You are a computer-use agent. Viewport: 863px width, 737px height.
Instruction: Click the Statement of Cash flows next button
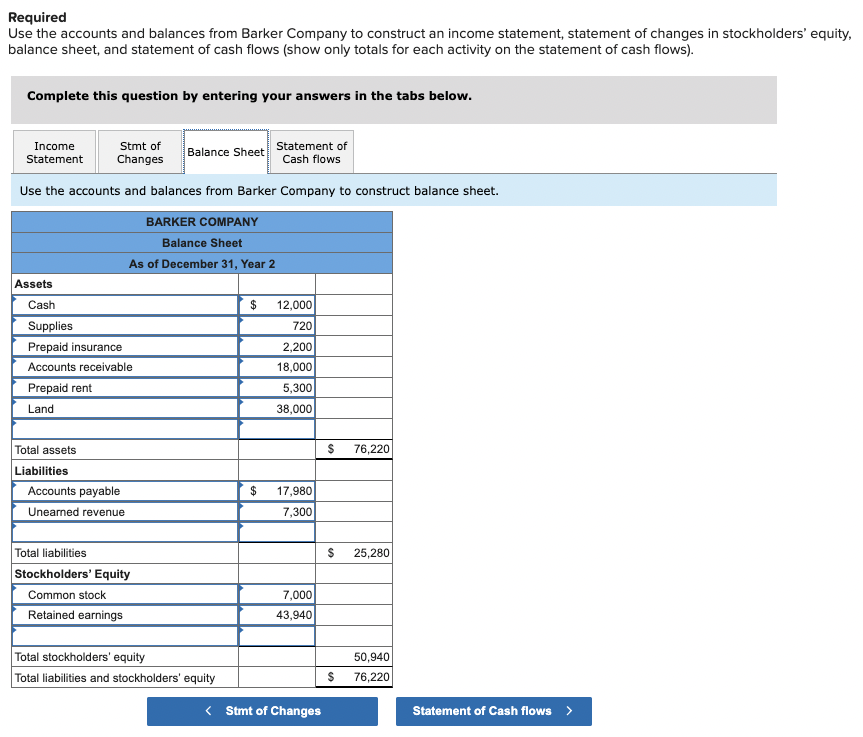(493, 711)
